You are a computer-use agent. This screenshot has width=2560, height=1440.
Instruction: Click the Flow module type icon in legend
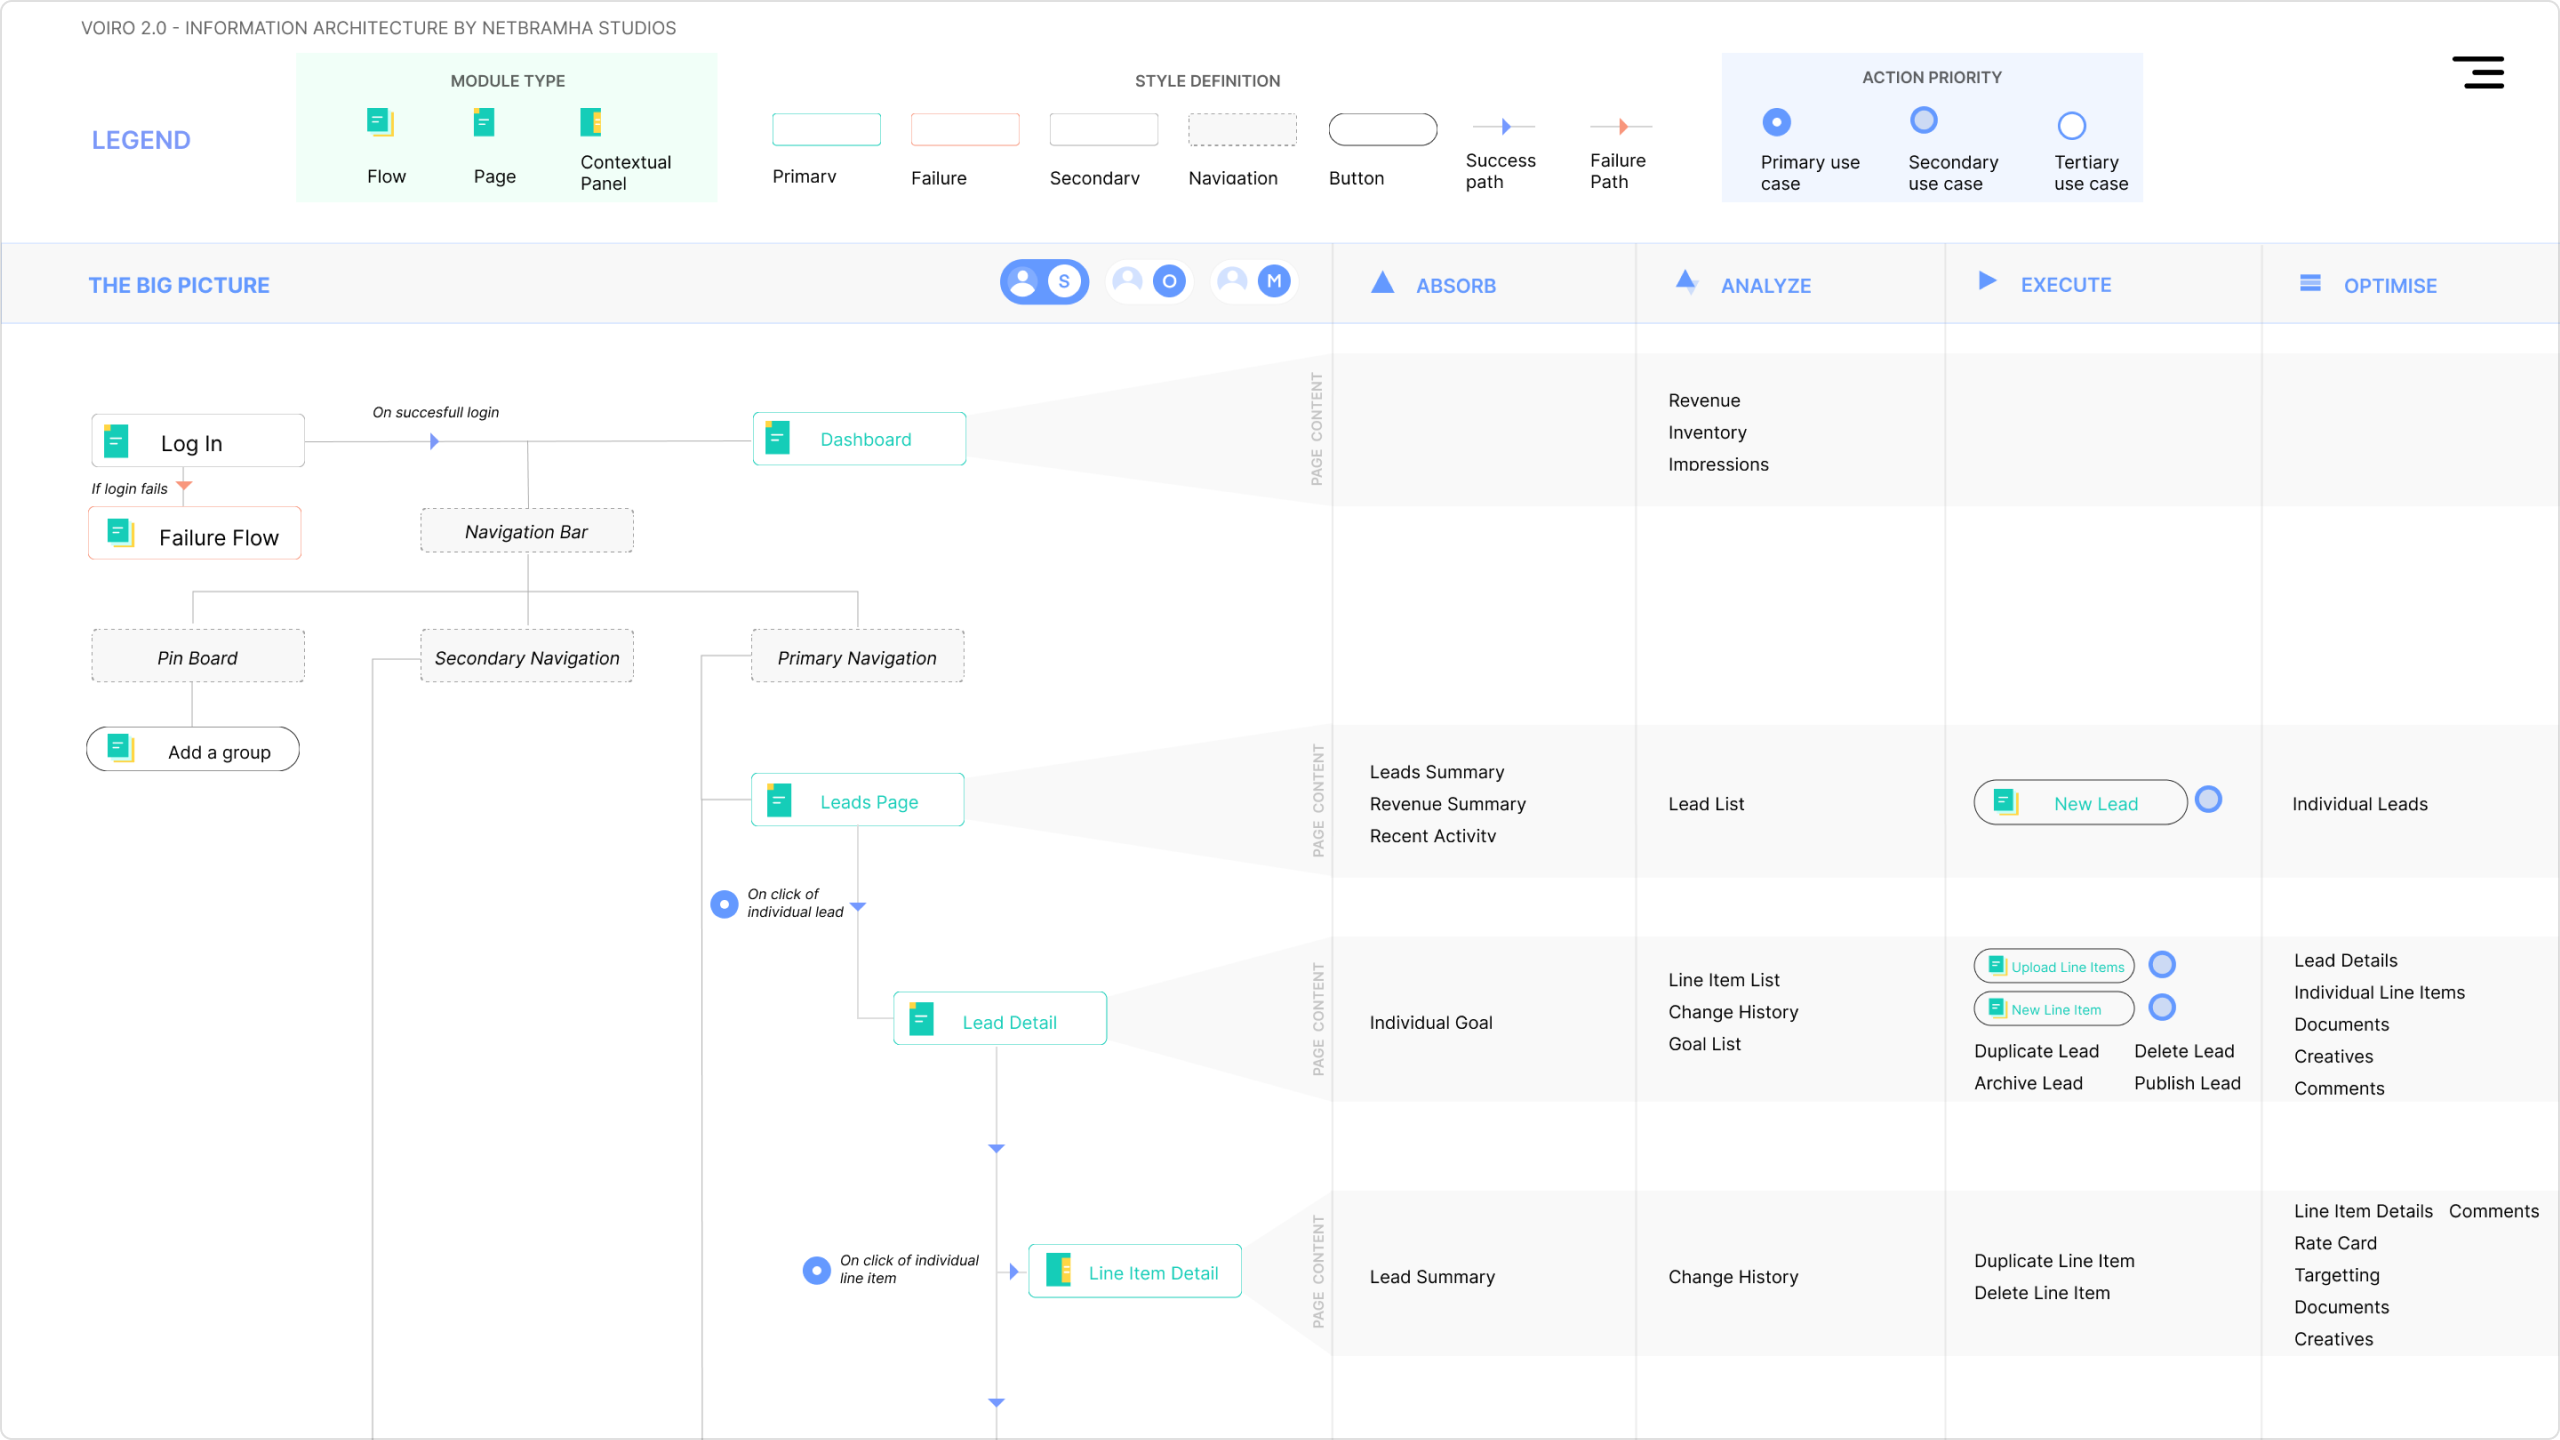click(380, 122)
